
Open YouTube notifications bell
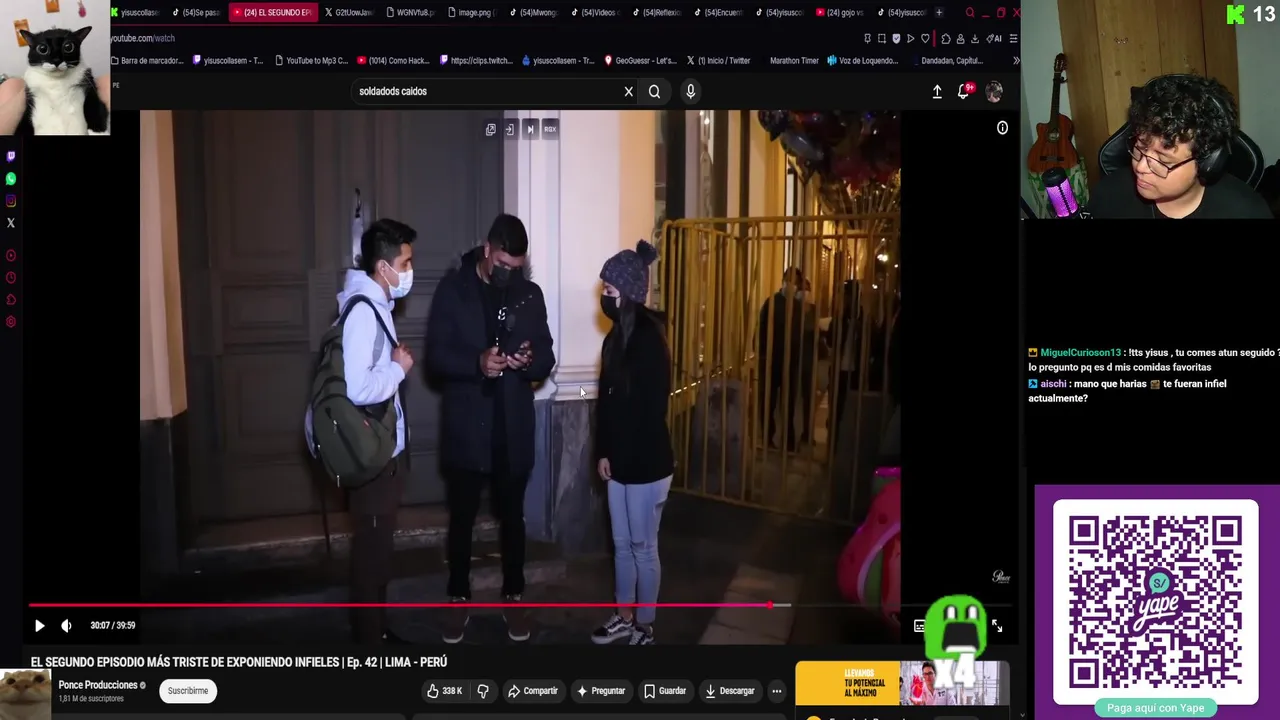tap(965, 91)
